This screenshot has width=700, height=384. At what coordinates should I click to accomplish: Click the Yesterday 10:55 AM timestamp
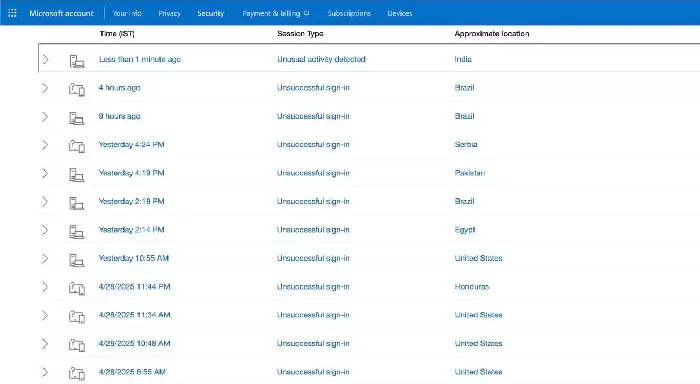[x=134, y=258]
